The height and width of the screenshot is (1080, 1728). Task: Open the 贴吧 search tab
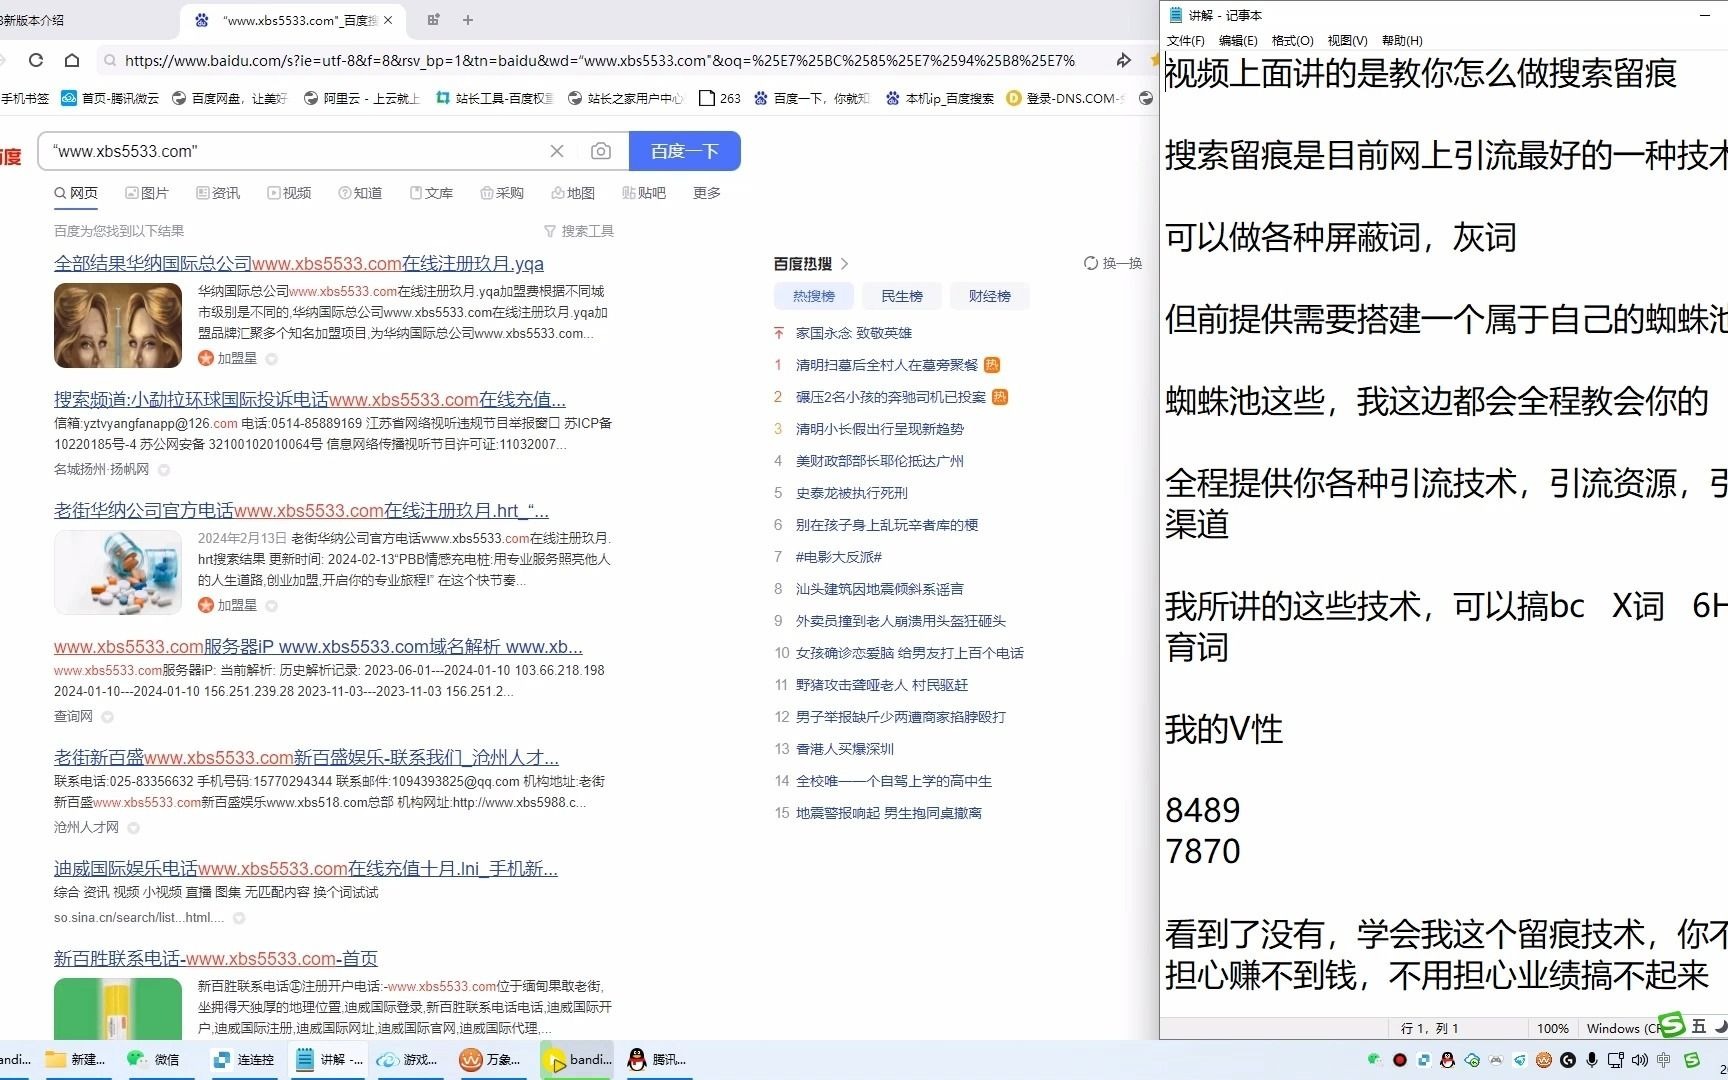coord(644,193)
